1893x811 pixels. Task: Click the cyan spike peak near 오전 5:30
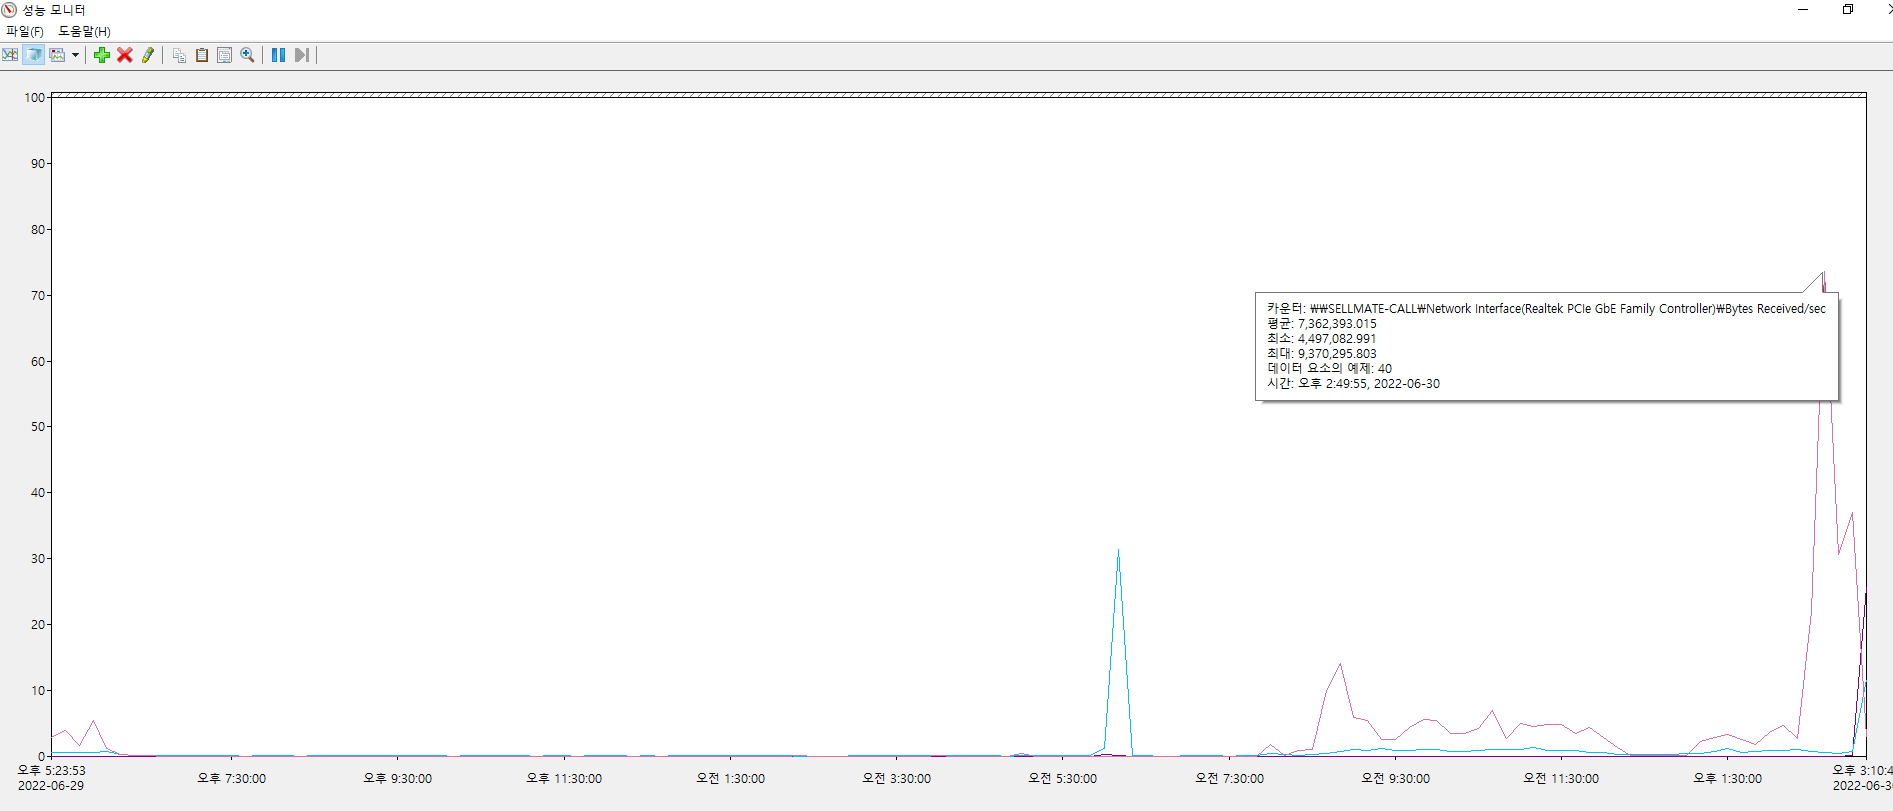coord(1118,550)
